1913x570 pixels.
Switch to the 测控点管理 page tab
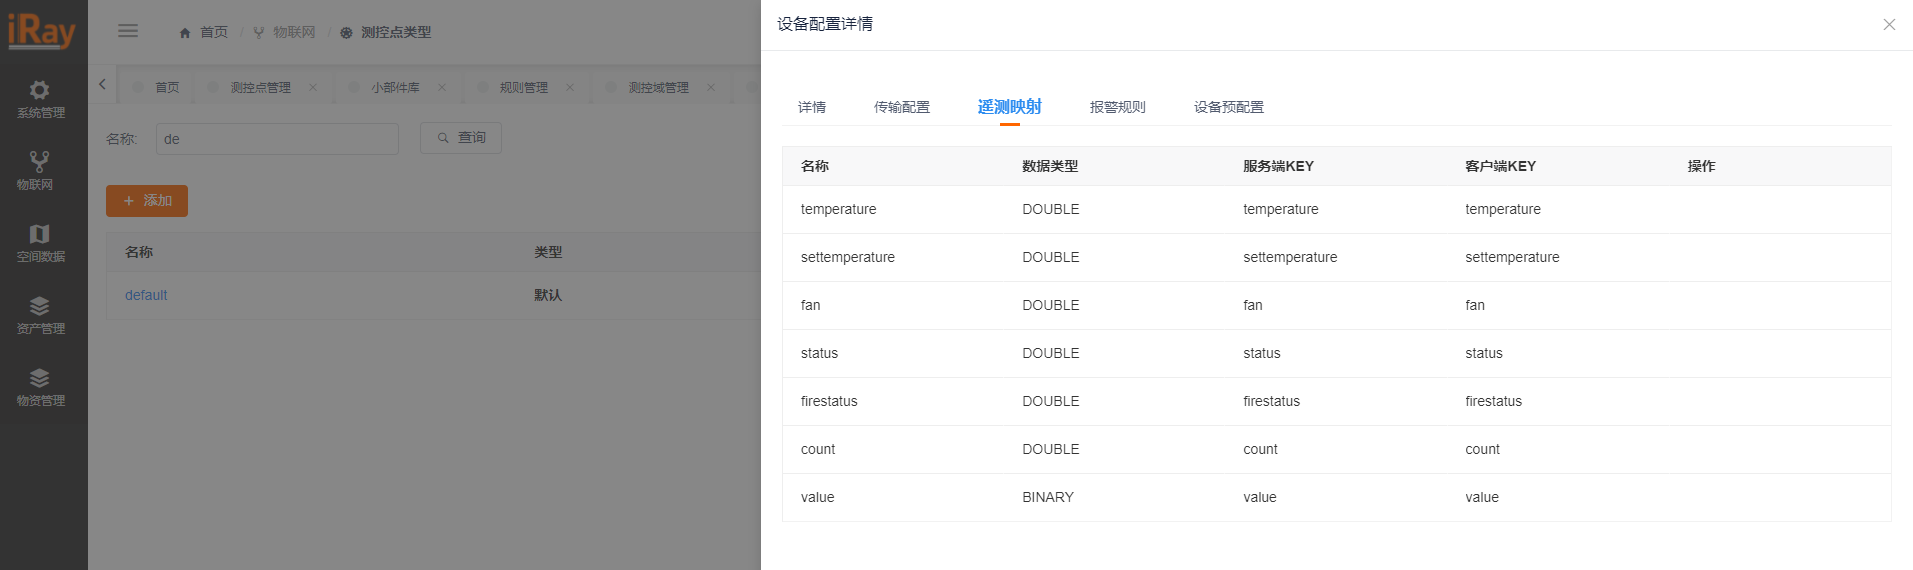[260, 87]
